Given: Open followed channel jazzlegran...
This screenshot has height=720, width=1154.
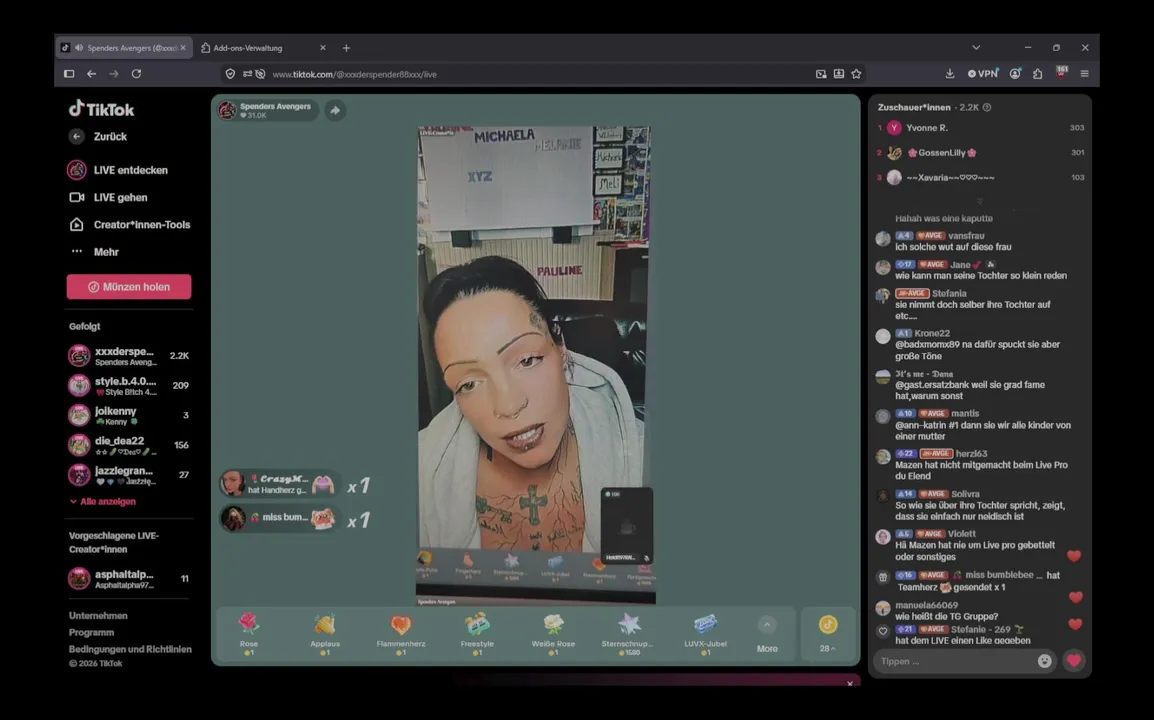Looking at the screenshot, I should (x=129, y=475).
